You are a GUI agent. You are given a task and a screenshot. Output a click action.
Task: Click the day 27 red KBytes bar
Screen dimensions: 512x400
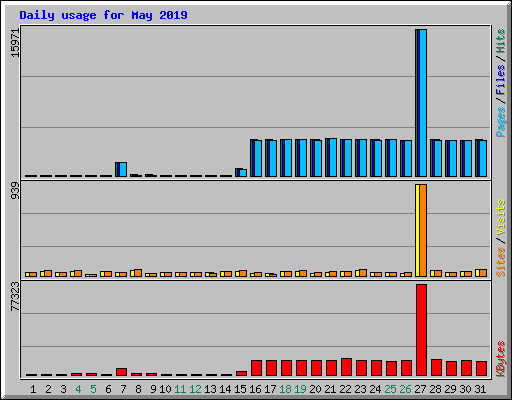pyautogui.click(x=421, y=330)
